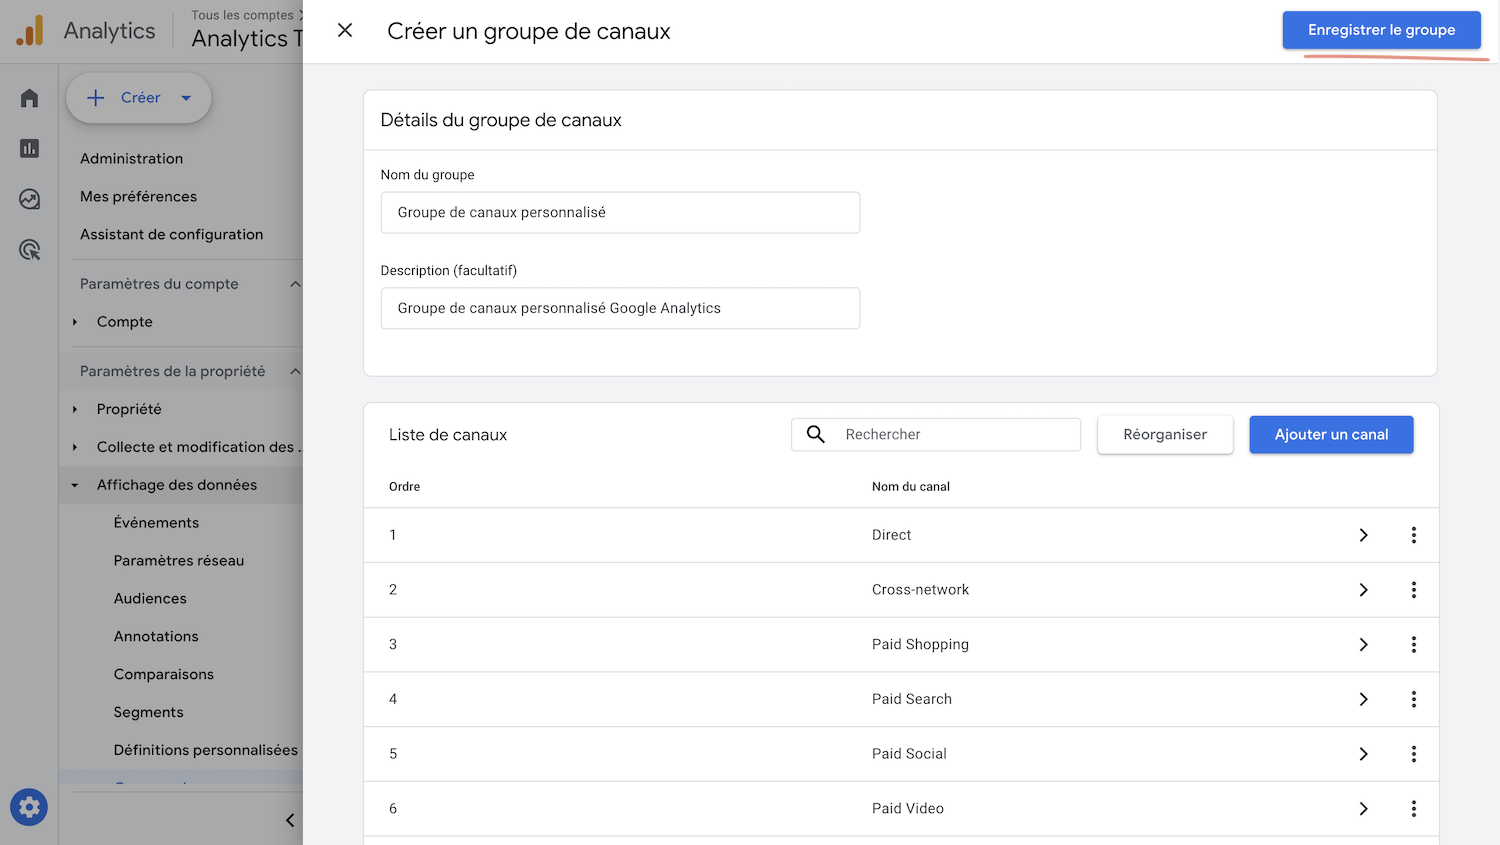Go to Home via house icon
This screenshot has height=845, width=1500.
[29, 98]
